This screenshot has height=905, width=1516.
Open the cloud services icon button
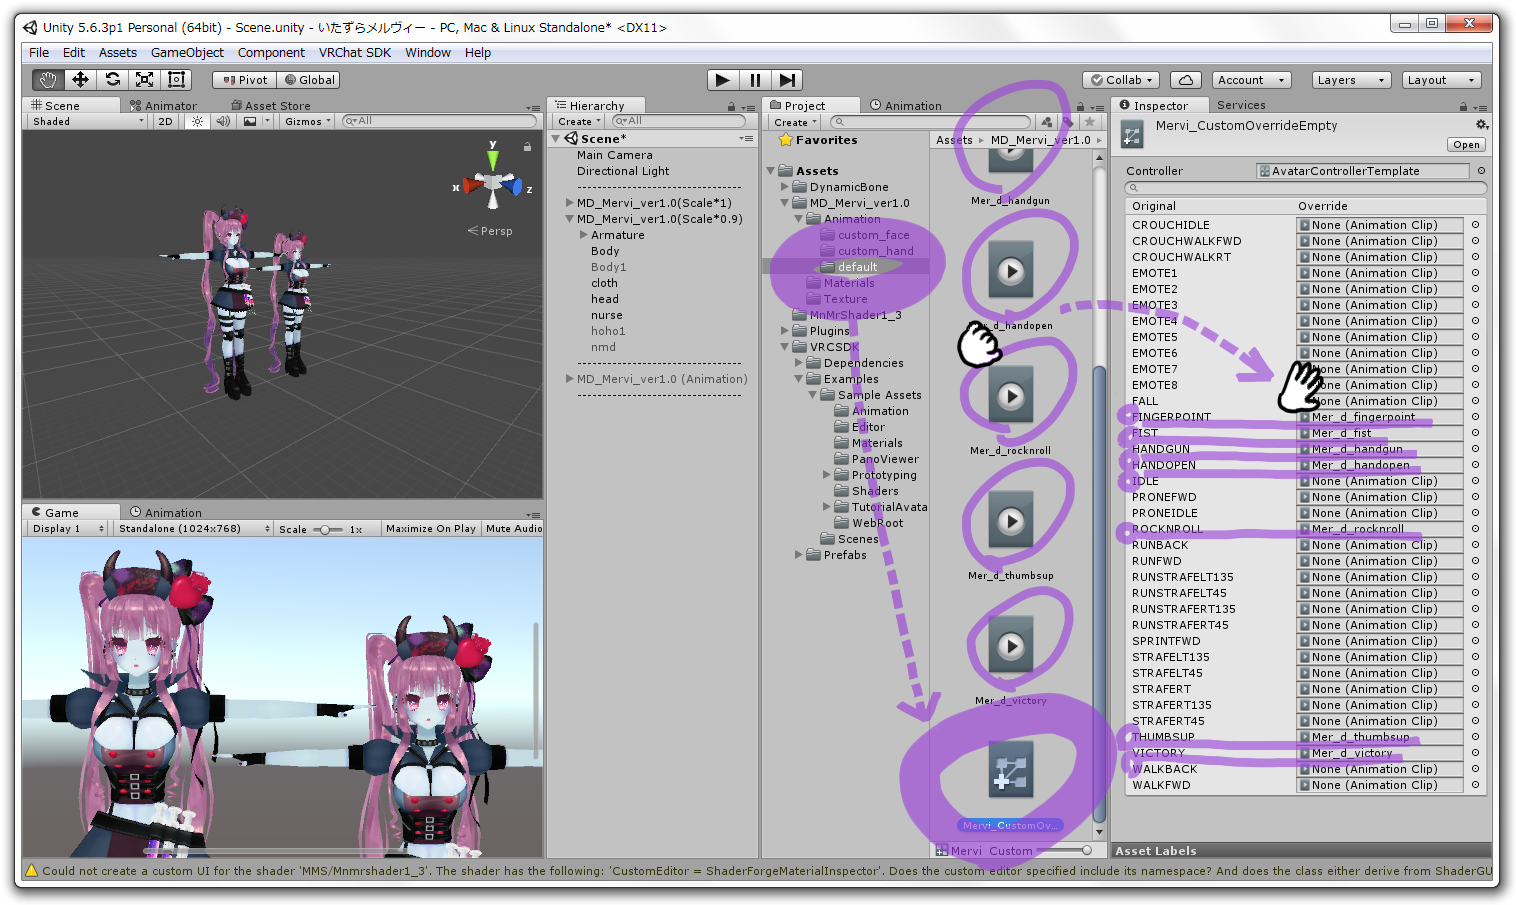click(x=1185, y=80)
